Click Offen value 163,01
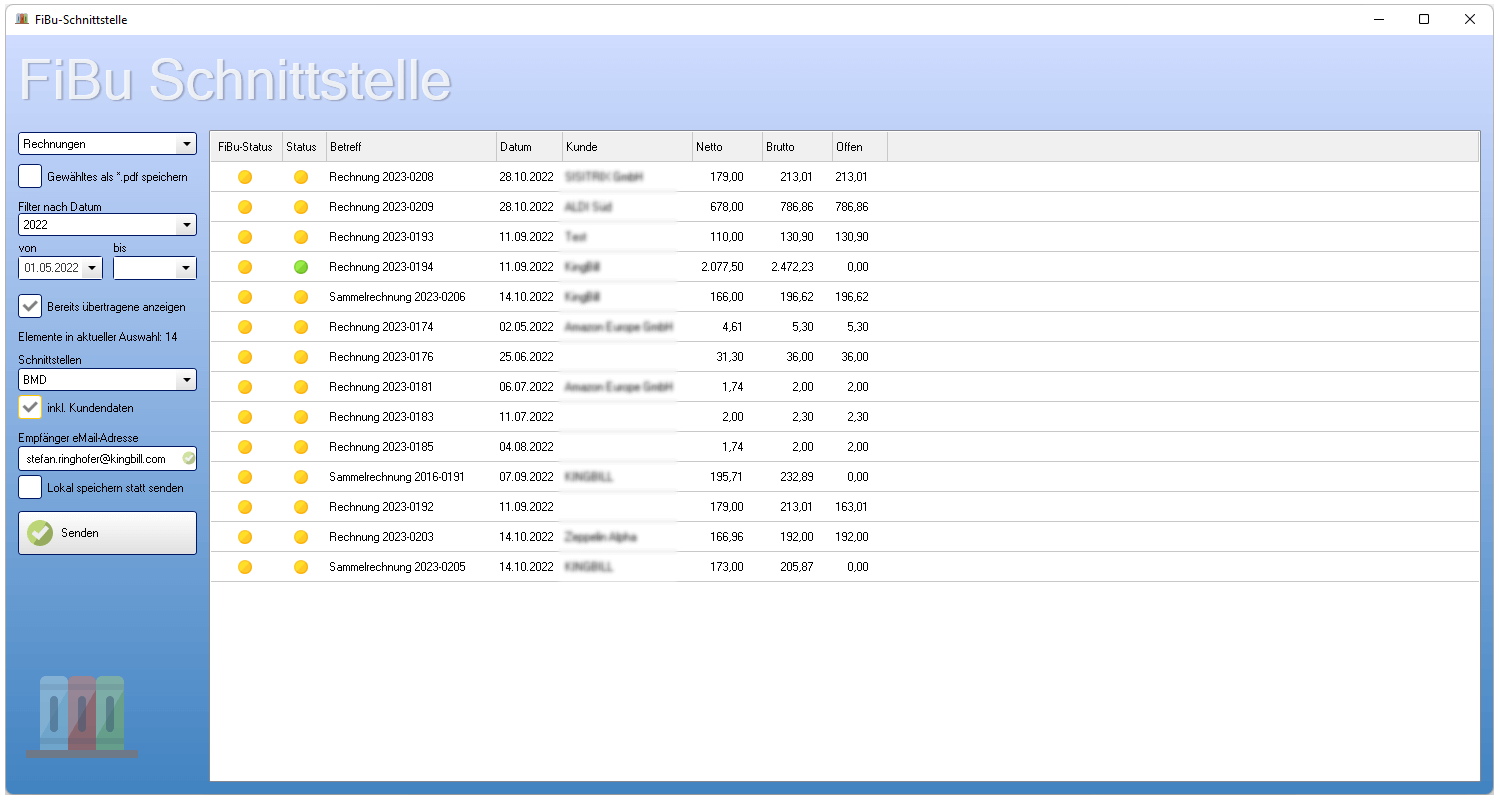The image size is (1500, 800). [x=852, y=507]
